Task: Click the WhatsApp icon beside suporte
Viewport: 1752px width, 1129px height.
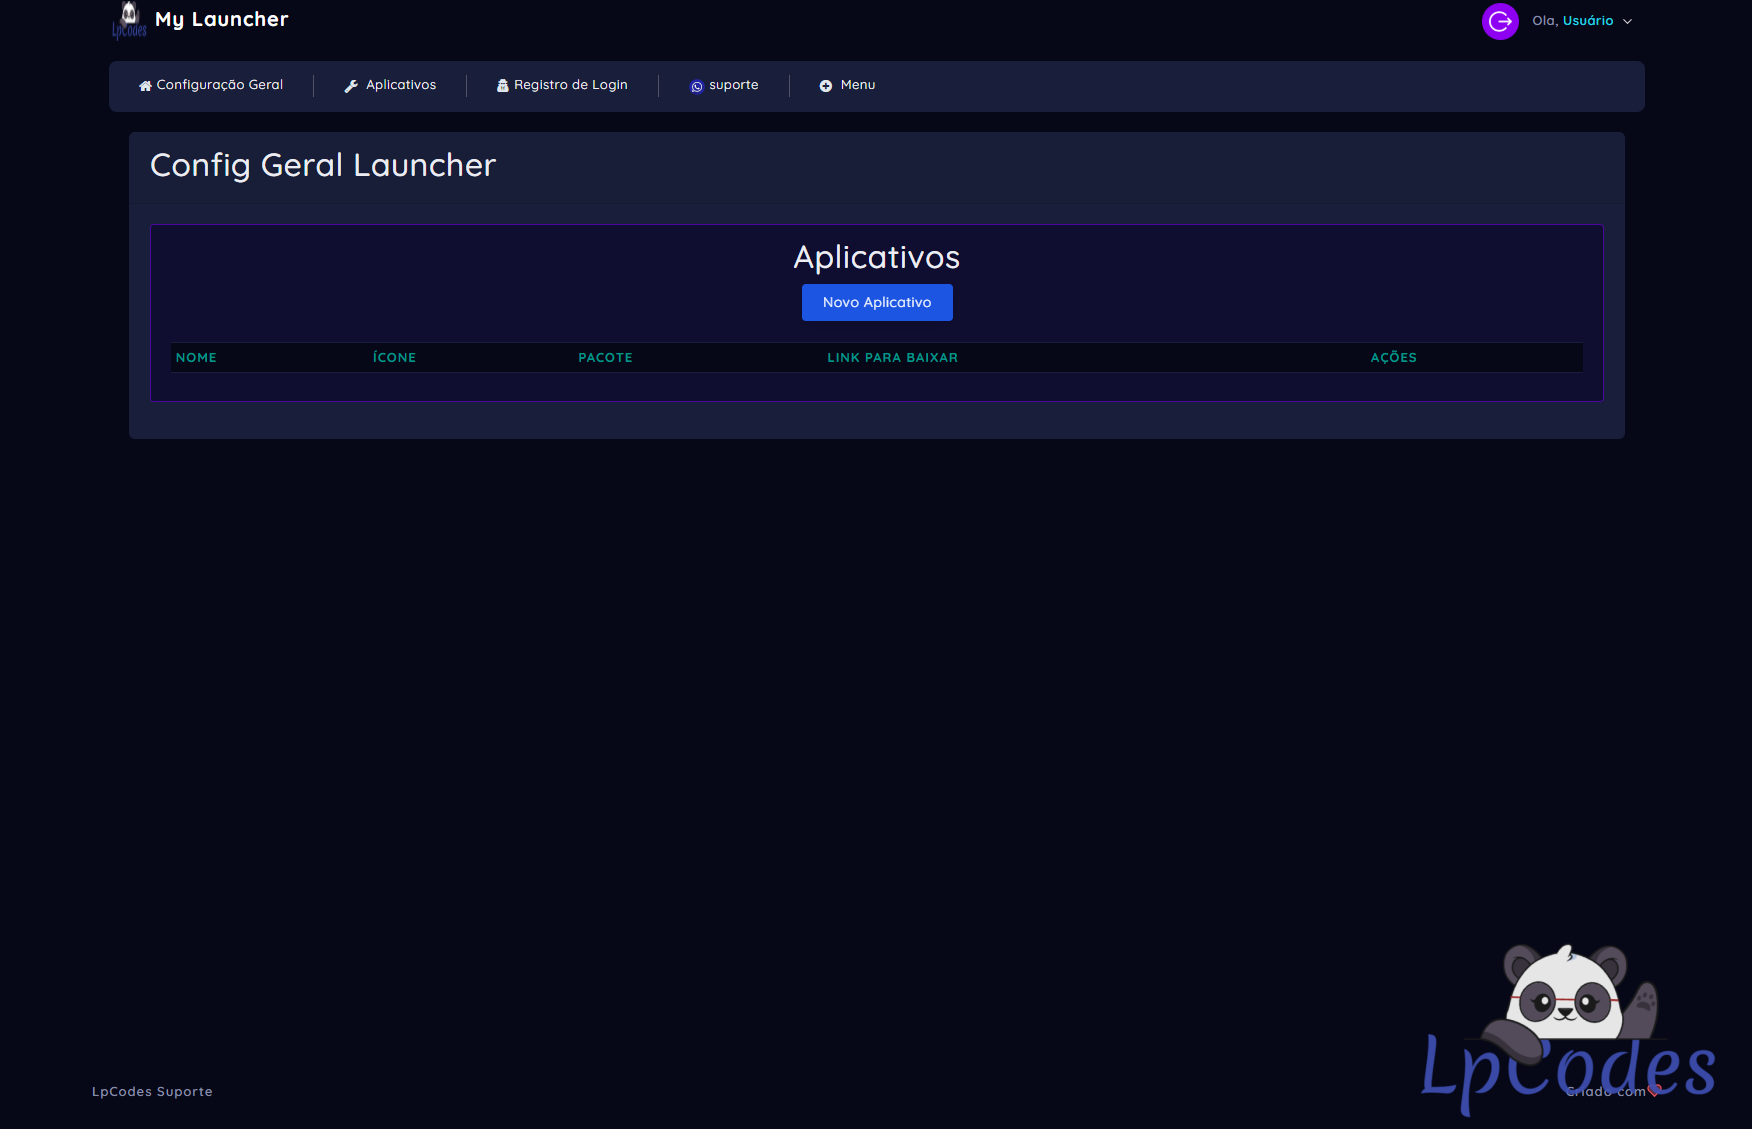Action: click(697, 87)
